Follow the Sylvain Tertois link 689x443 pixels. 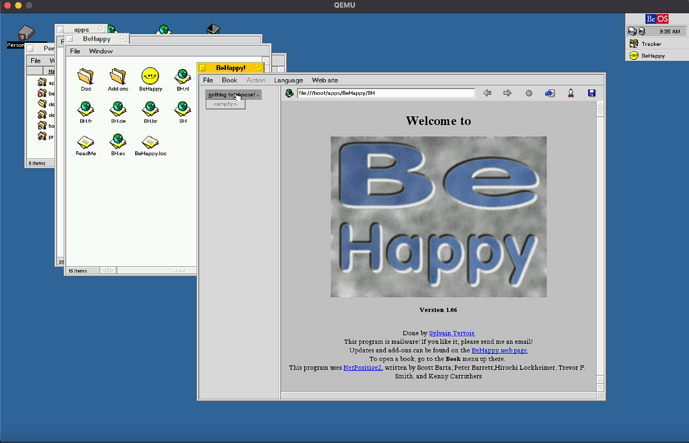[x=451, y=333]
